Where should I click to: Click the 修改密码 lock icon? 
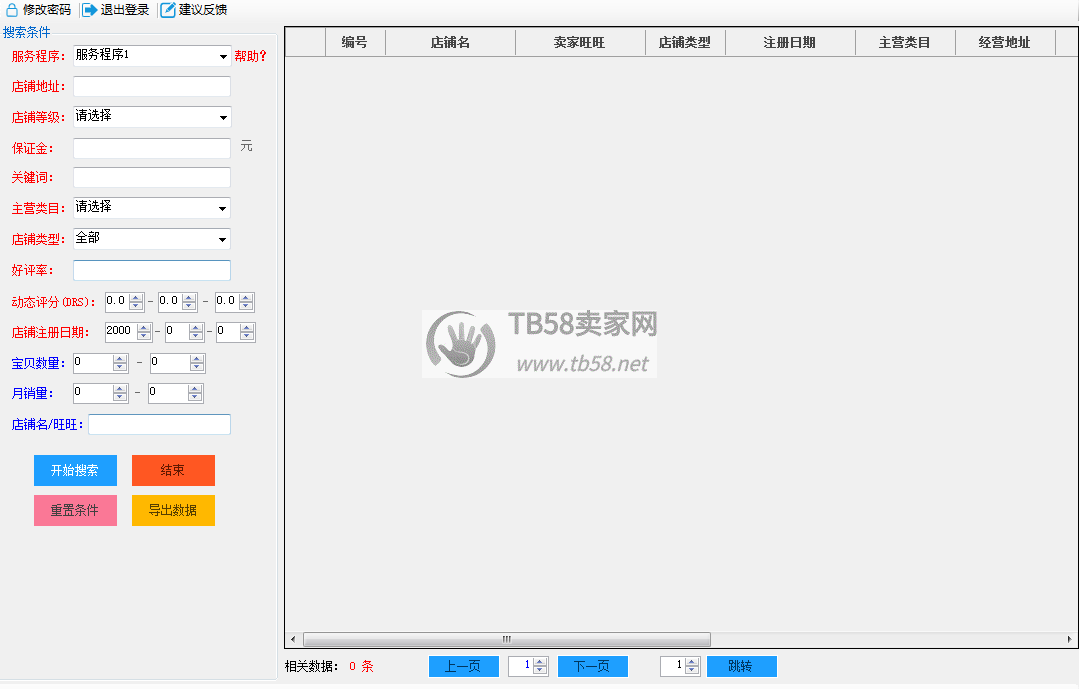(x=12, y=10)
